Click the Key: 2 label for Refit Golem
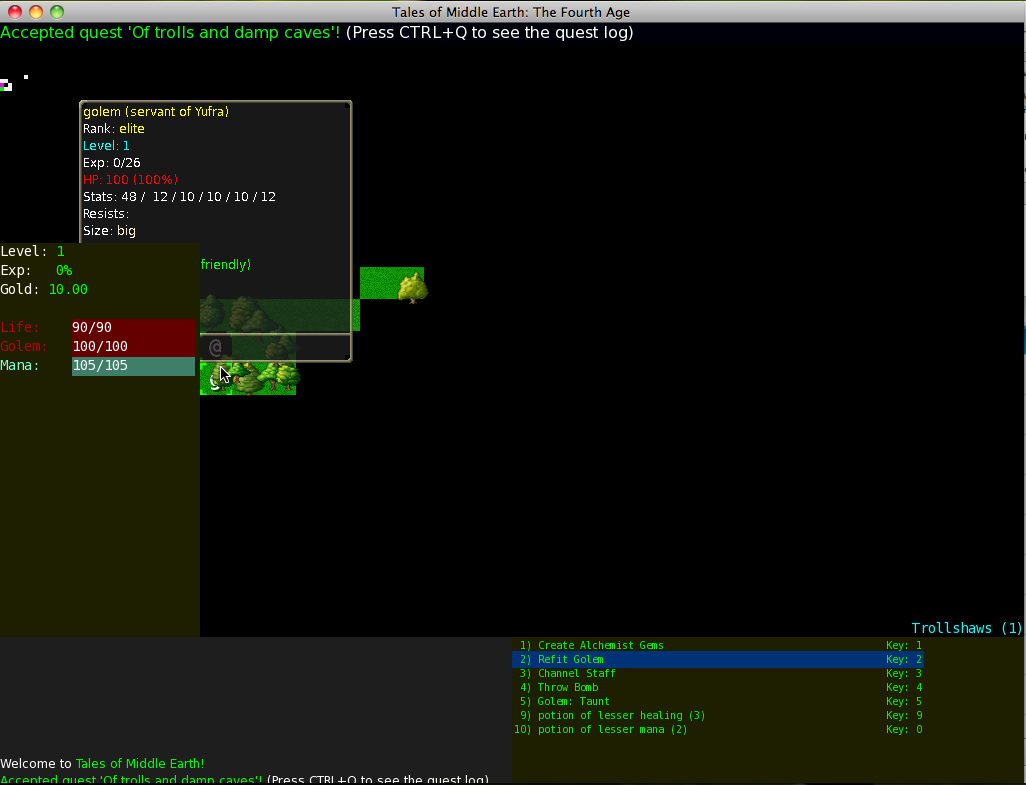 tap(904, 659)
